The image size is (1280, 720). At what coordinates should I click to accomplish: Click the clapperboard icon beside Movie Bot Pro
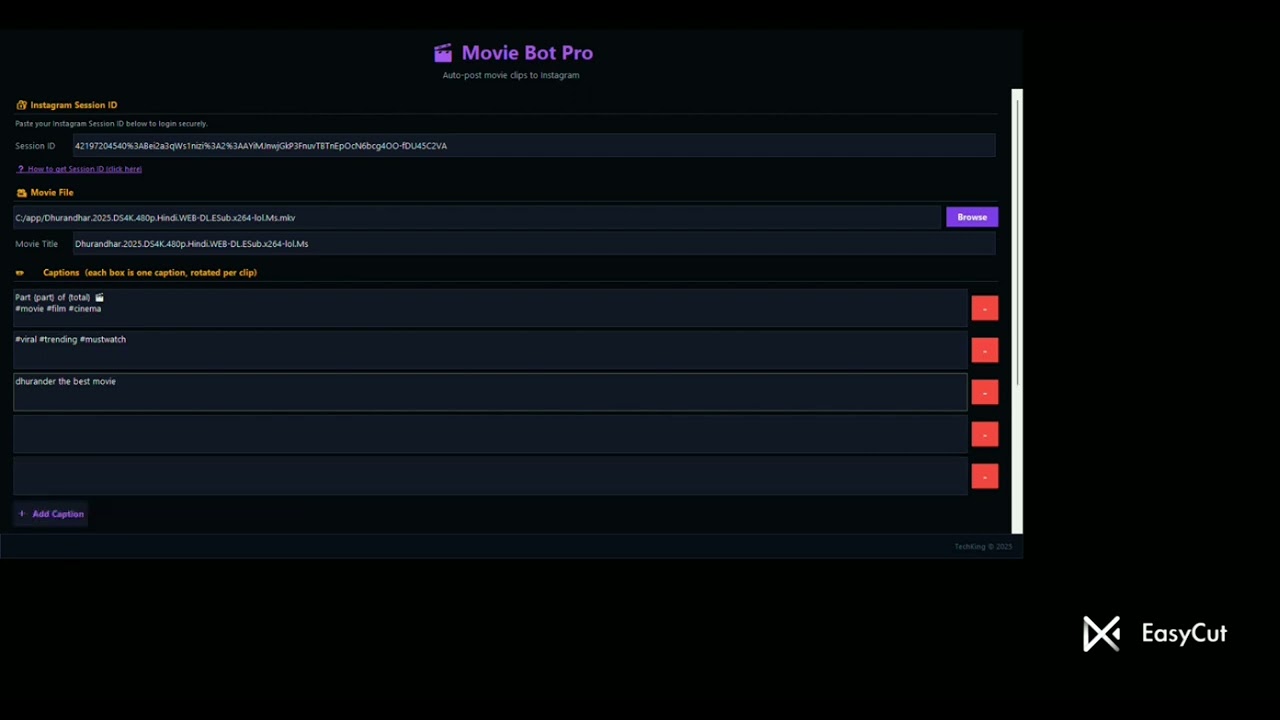[x=443, y=54]
